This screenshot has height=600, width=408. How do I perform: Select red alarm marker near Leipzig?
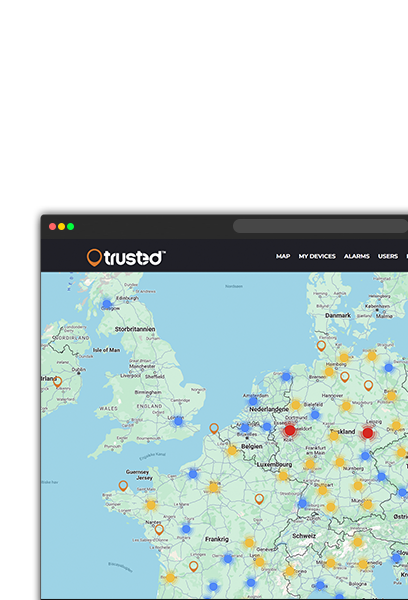coord(367,433)
